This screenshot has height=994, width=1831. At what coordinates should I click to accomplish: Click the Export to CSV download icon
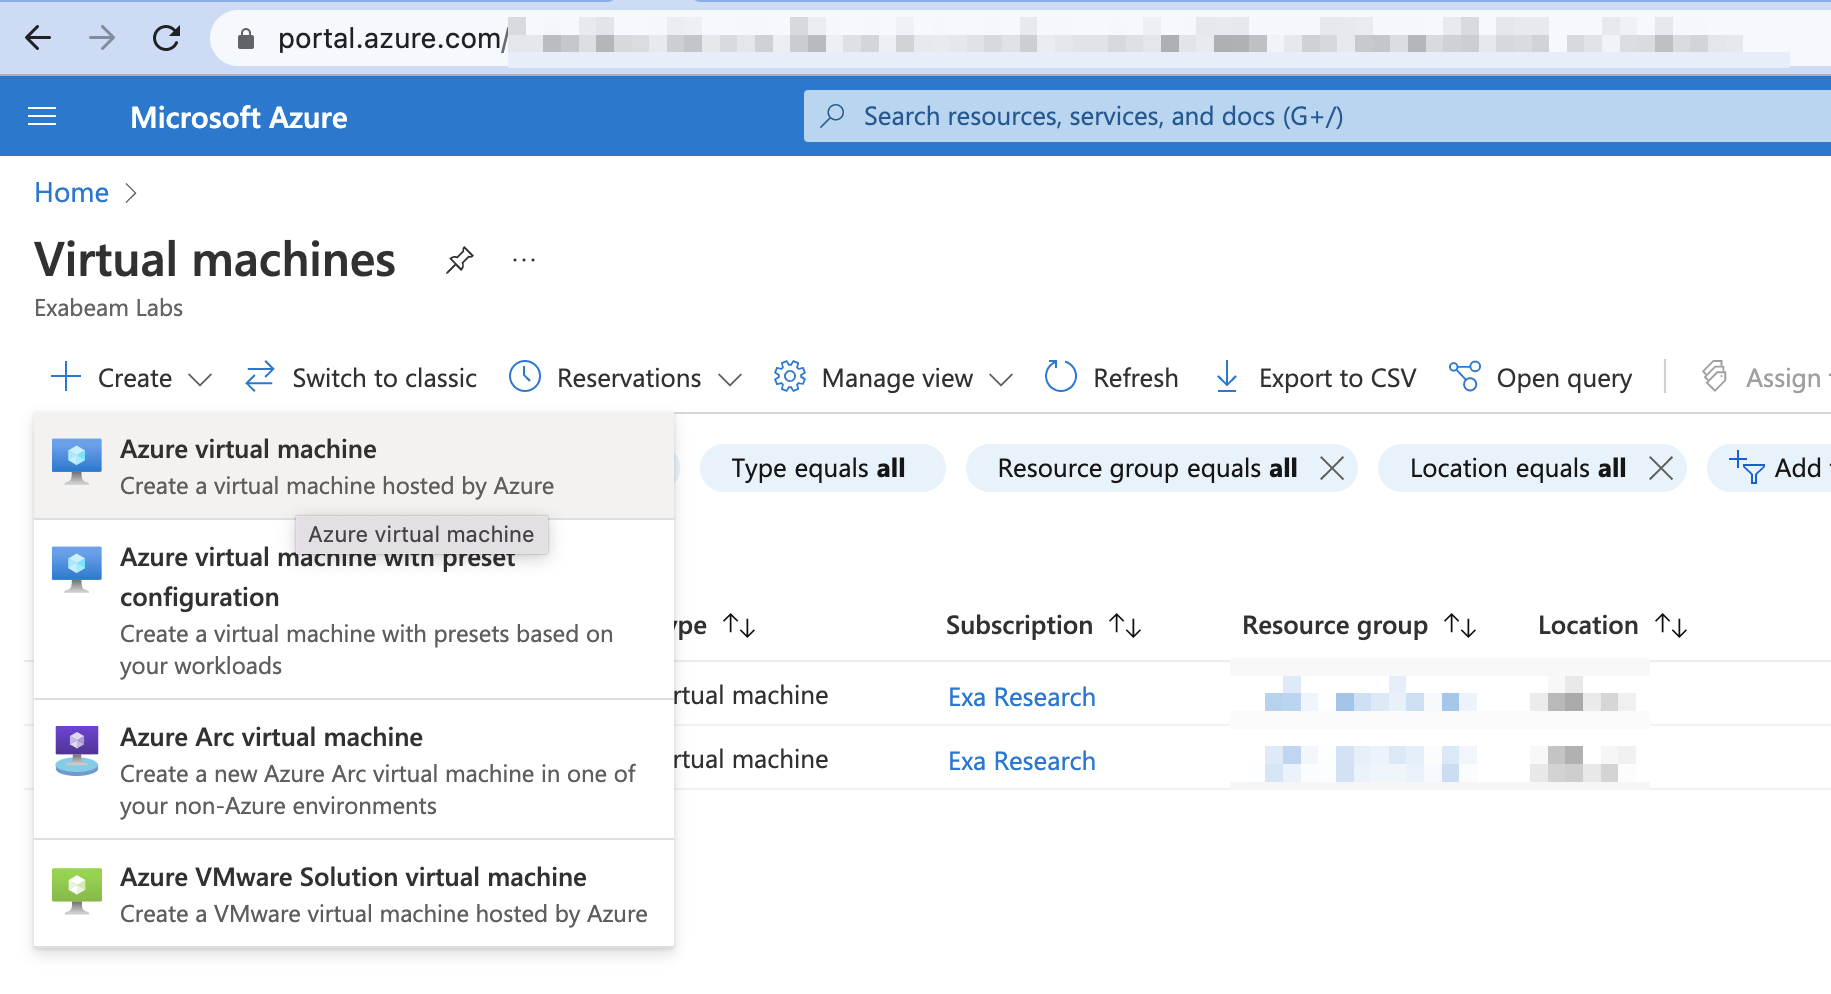click(x=1227, y=377)
